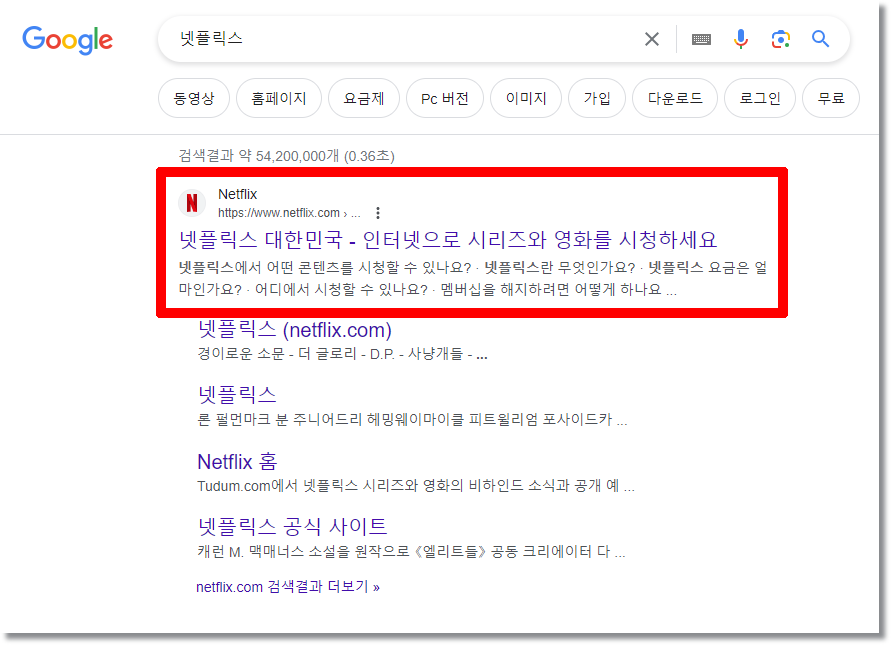Click description starting 론 펄먼마크 분

click(x=412, y=420)
